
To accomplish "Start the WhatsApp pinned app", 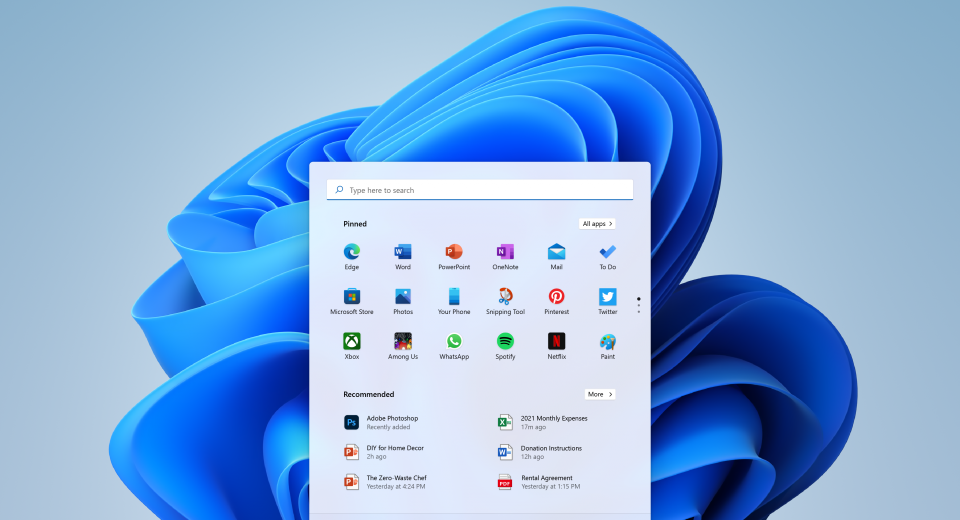I will (454, 342).
